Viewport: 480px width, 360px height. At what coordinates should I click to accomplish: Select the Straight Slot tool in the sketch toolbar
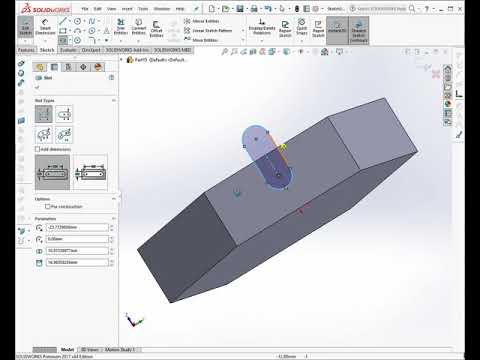coord(63,40)
